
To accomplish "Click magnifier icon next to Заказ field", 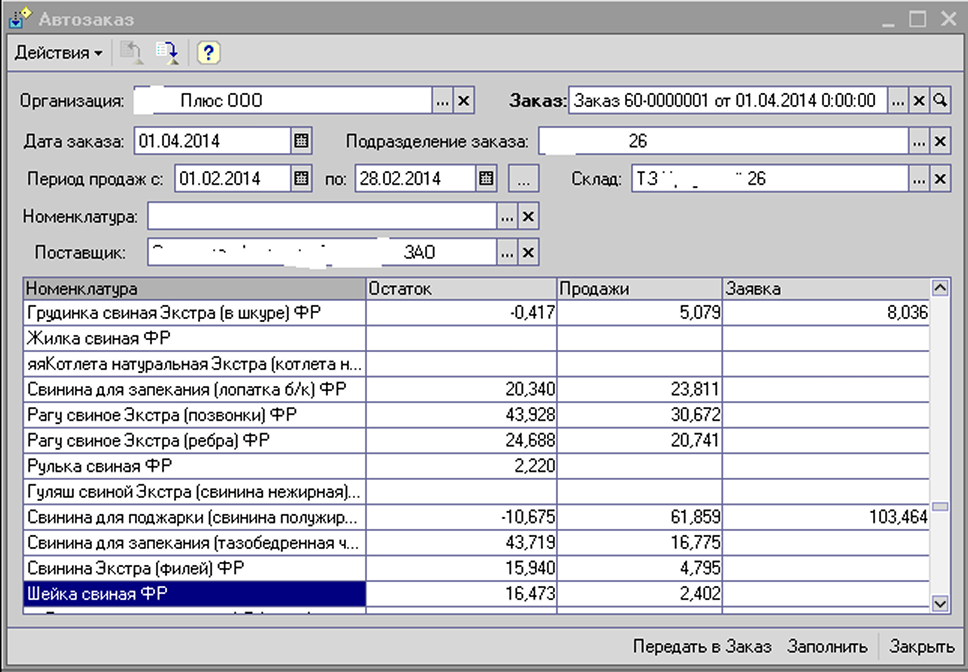I will point(940,101).
